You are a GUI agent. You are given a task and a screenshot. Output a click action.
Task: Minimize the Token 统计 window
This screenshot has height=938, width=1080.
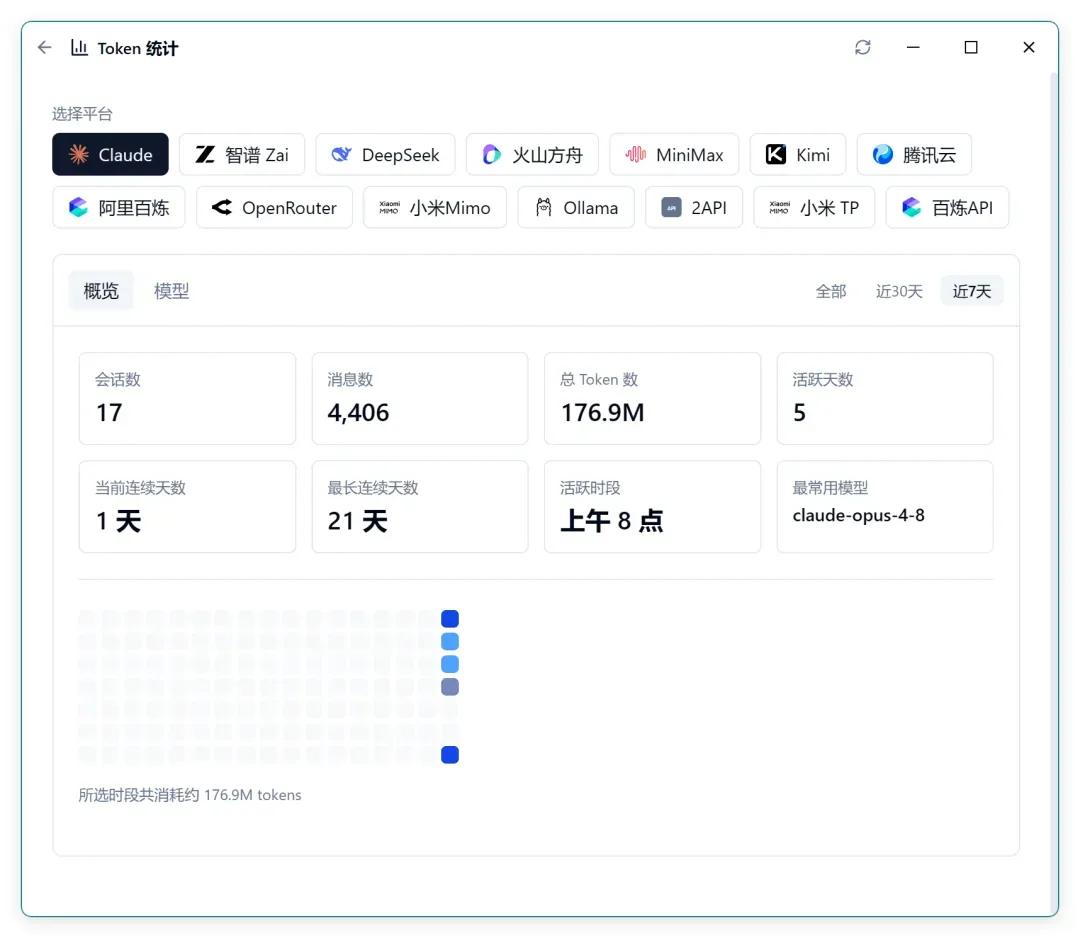click(x=913, y=47)
